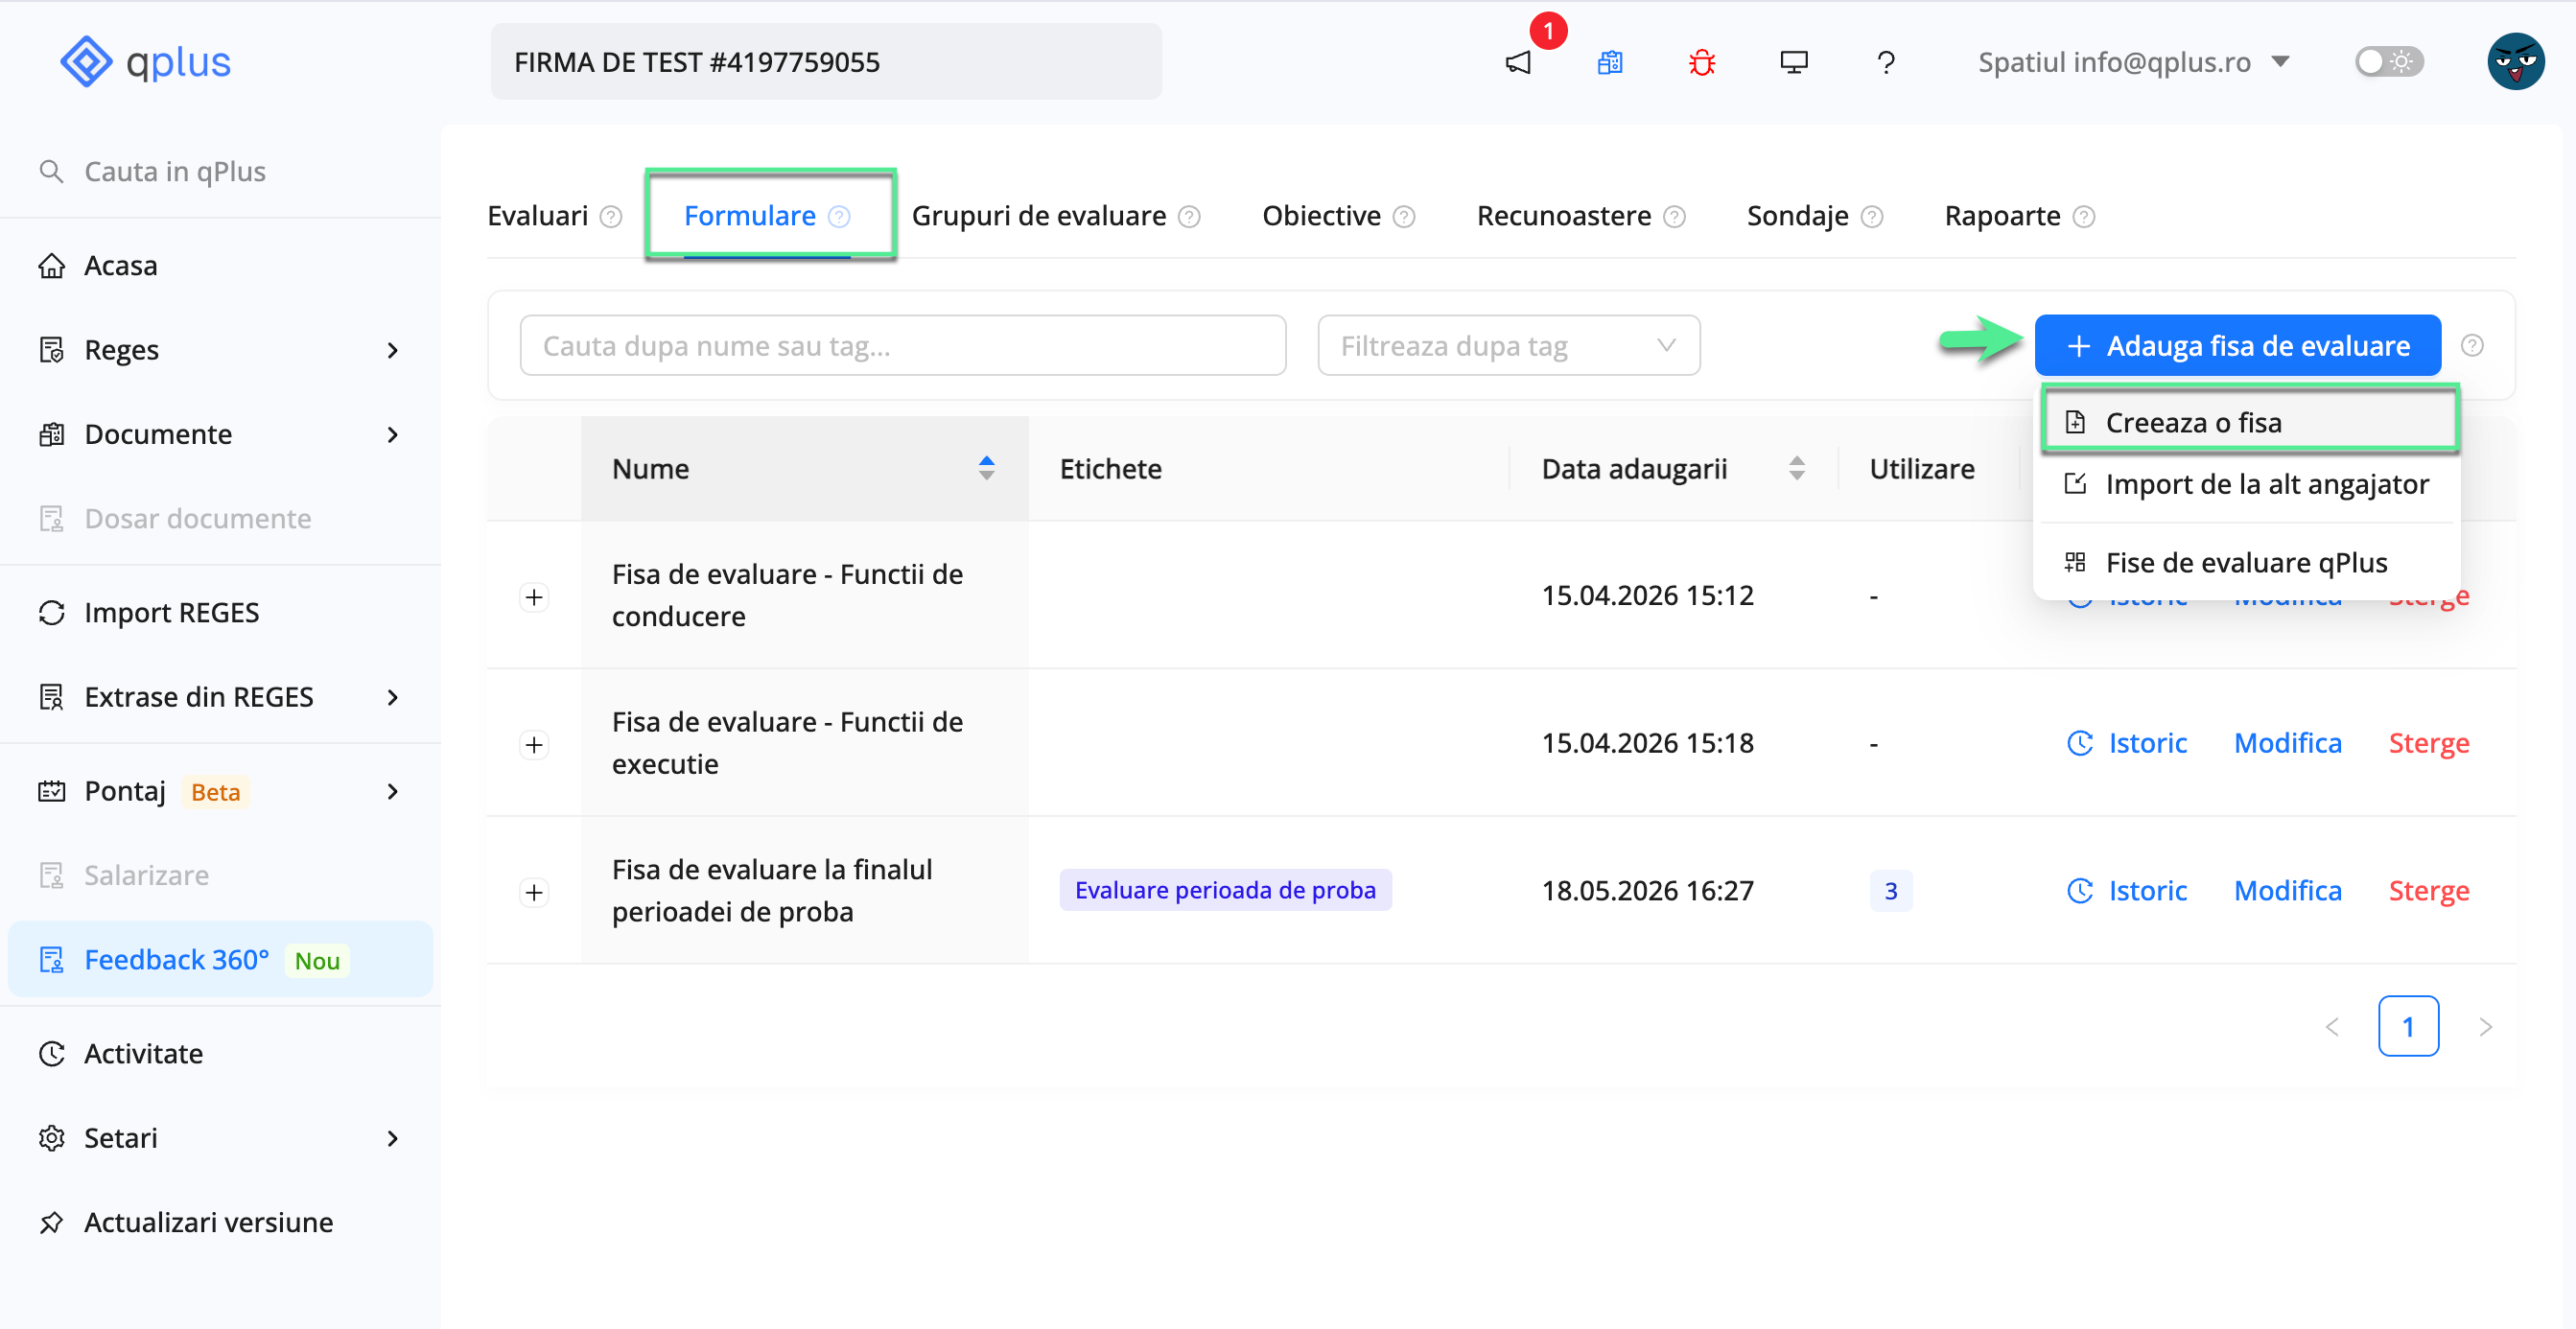Click the Cauta in qPlus search box

coord(220,171)
